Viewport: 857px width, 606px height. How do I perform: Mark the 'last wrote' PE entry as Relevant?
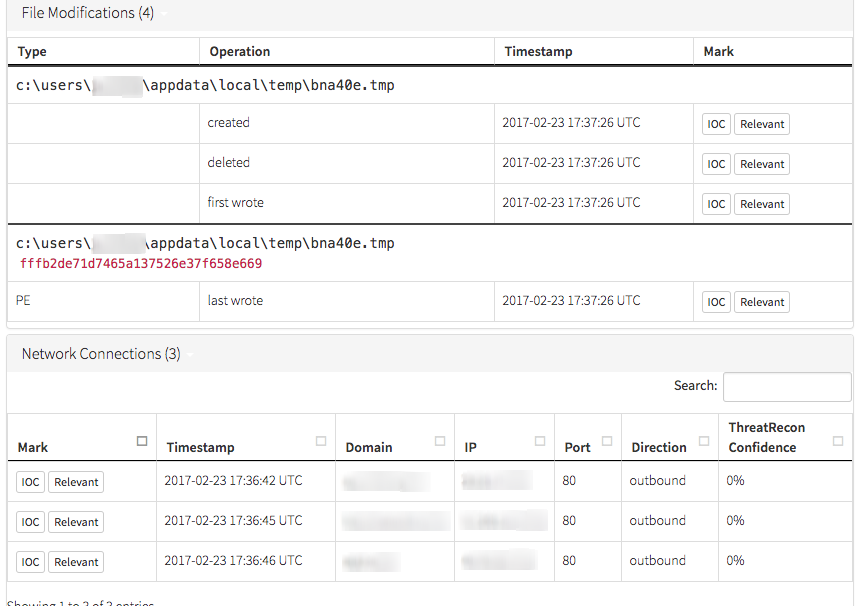[762, 302]
